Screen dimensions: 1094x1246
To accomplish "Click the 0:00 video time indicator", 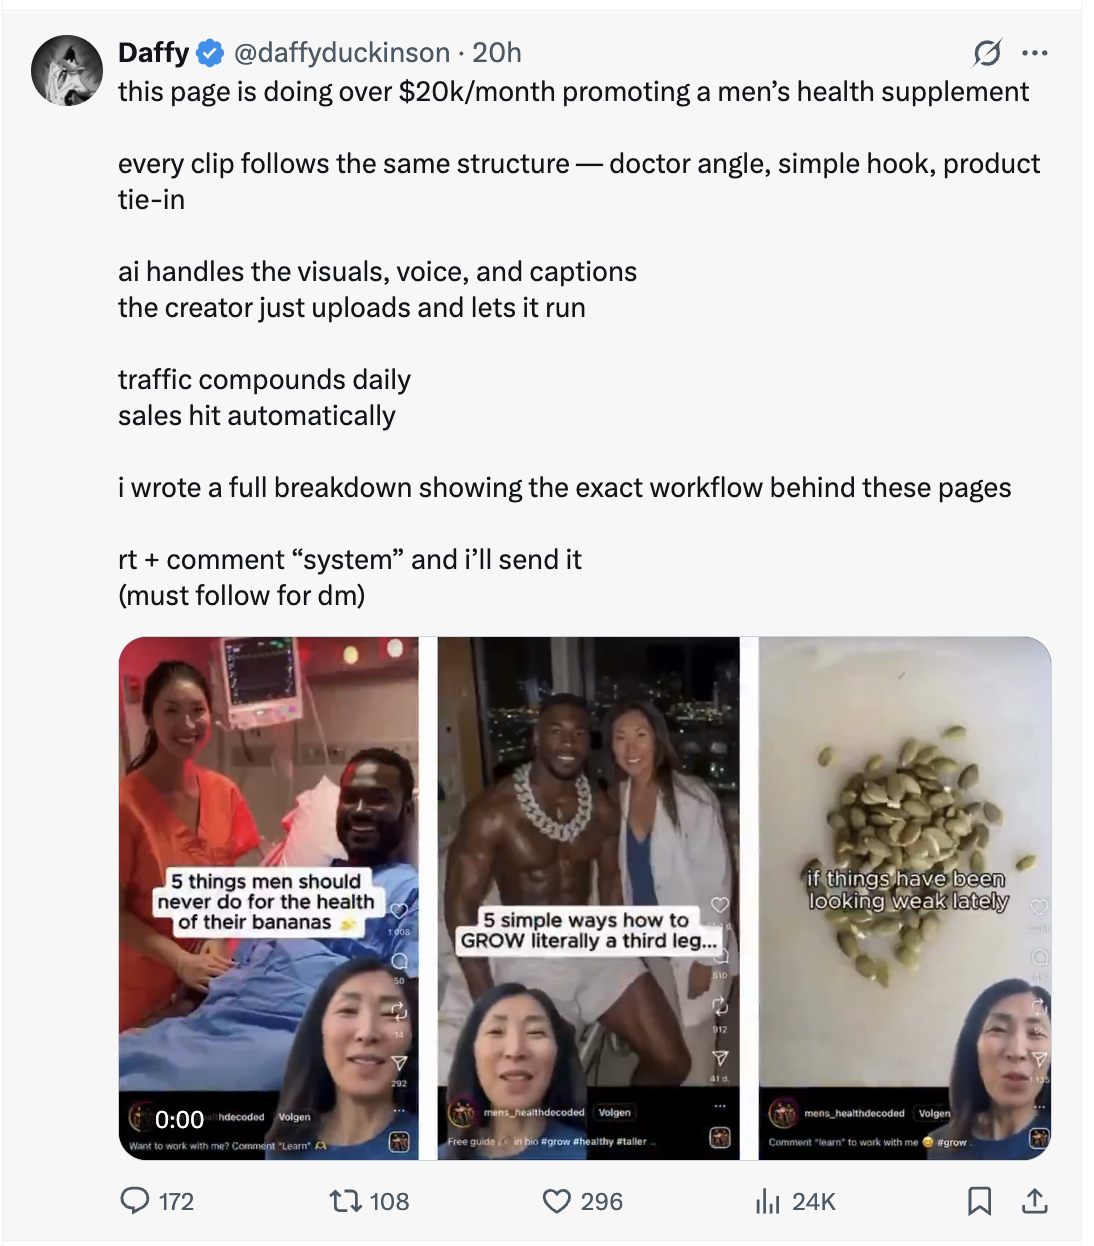I will tap(179, 1119).
